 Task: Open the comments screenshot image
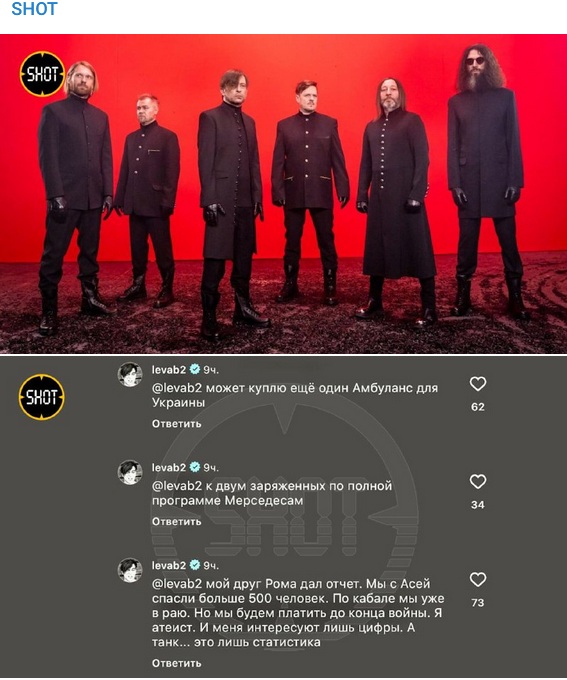283,516
